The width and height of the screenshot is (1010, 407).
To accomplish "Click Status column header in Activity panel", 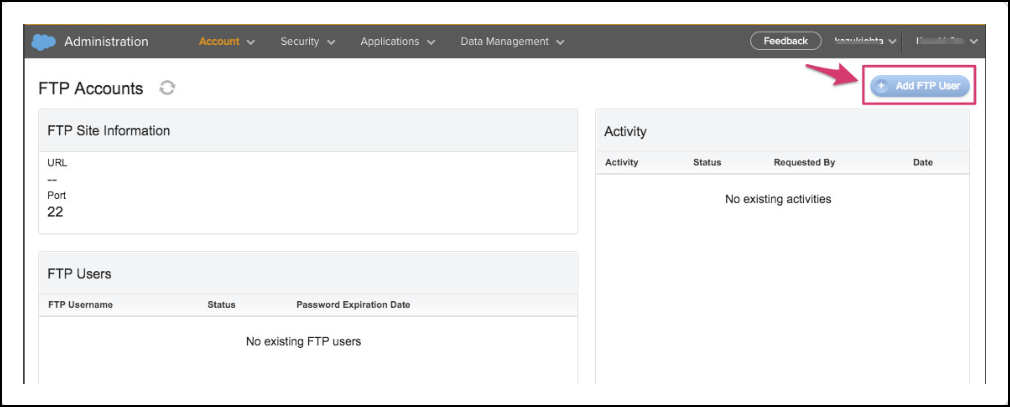I will (707, 162).
